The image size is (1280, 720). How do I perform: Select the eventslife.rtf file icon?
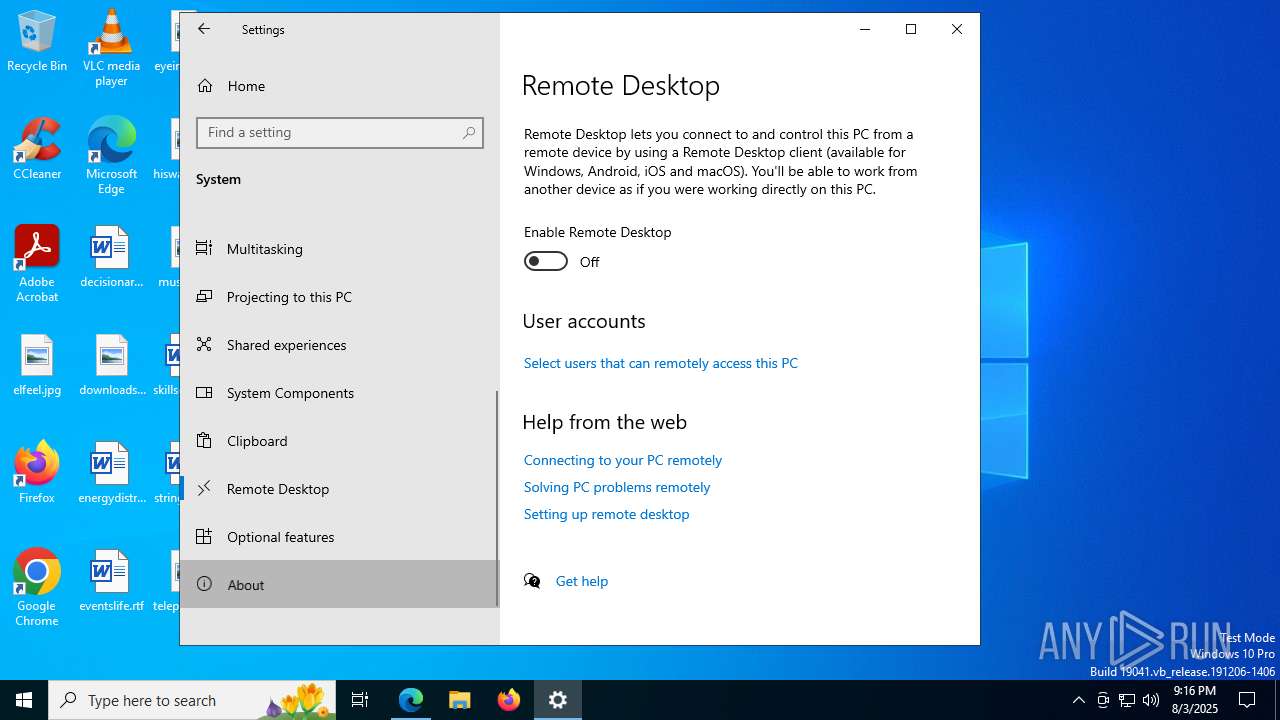coord(111,581)
